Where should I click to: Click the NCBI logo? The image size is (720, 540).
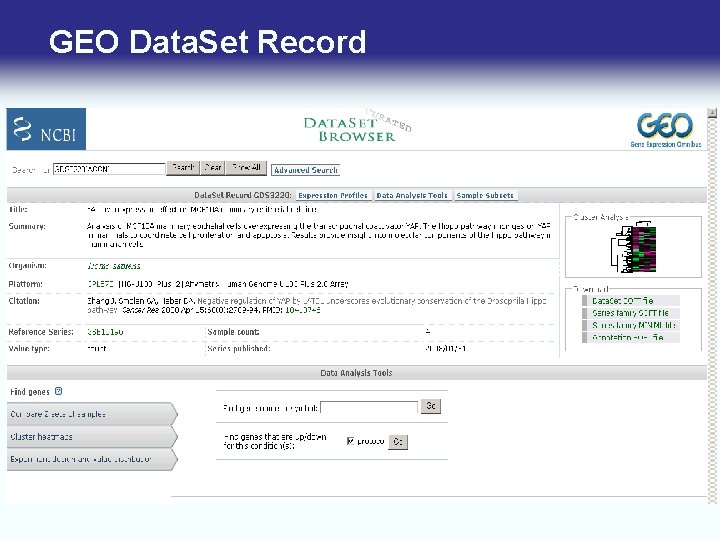pos(46,129)
